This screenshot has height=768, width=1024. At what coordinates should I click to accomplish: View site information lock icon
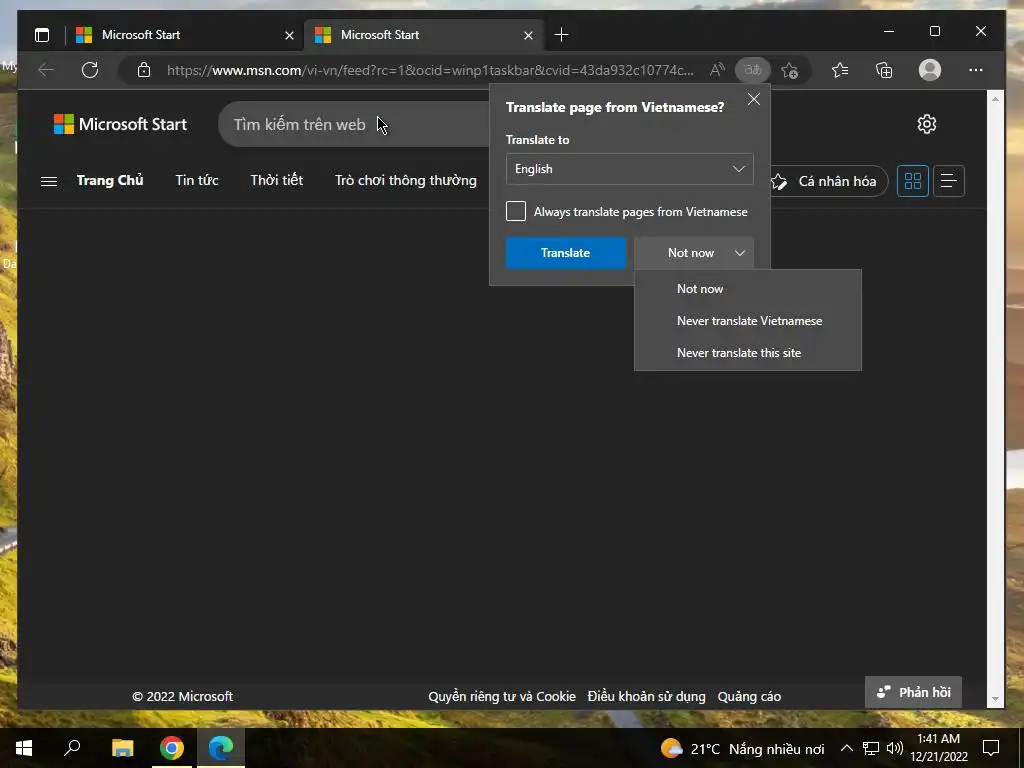[x=144, y=70]
